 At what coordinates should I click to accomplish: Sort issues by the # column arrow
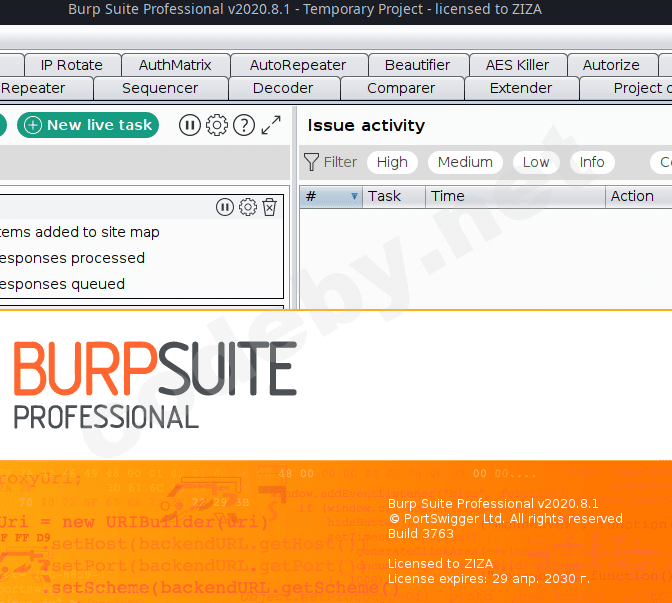354,197
